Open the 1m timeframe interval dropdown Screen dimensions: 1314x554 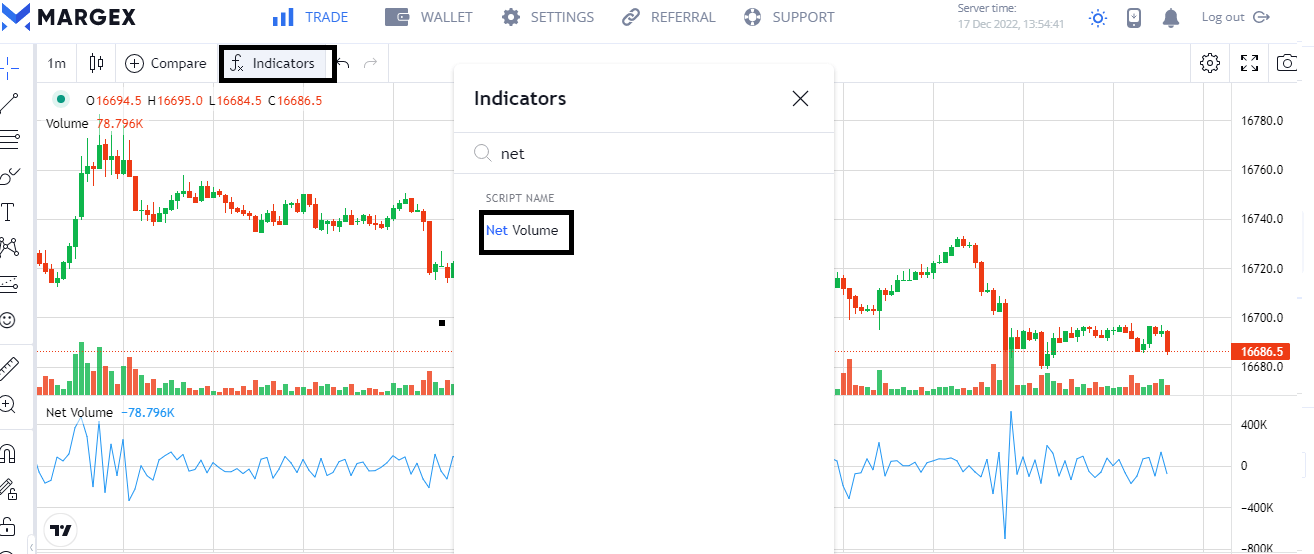pos(57,63)
